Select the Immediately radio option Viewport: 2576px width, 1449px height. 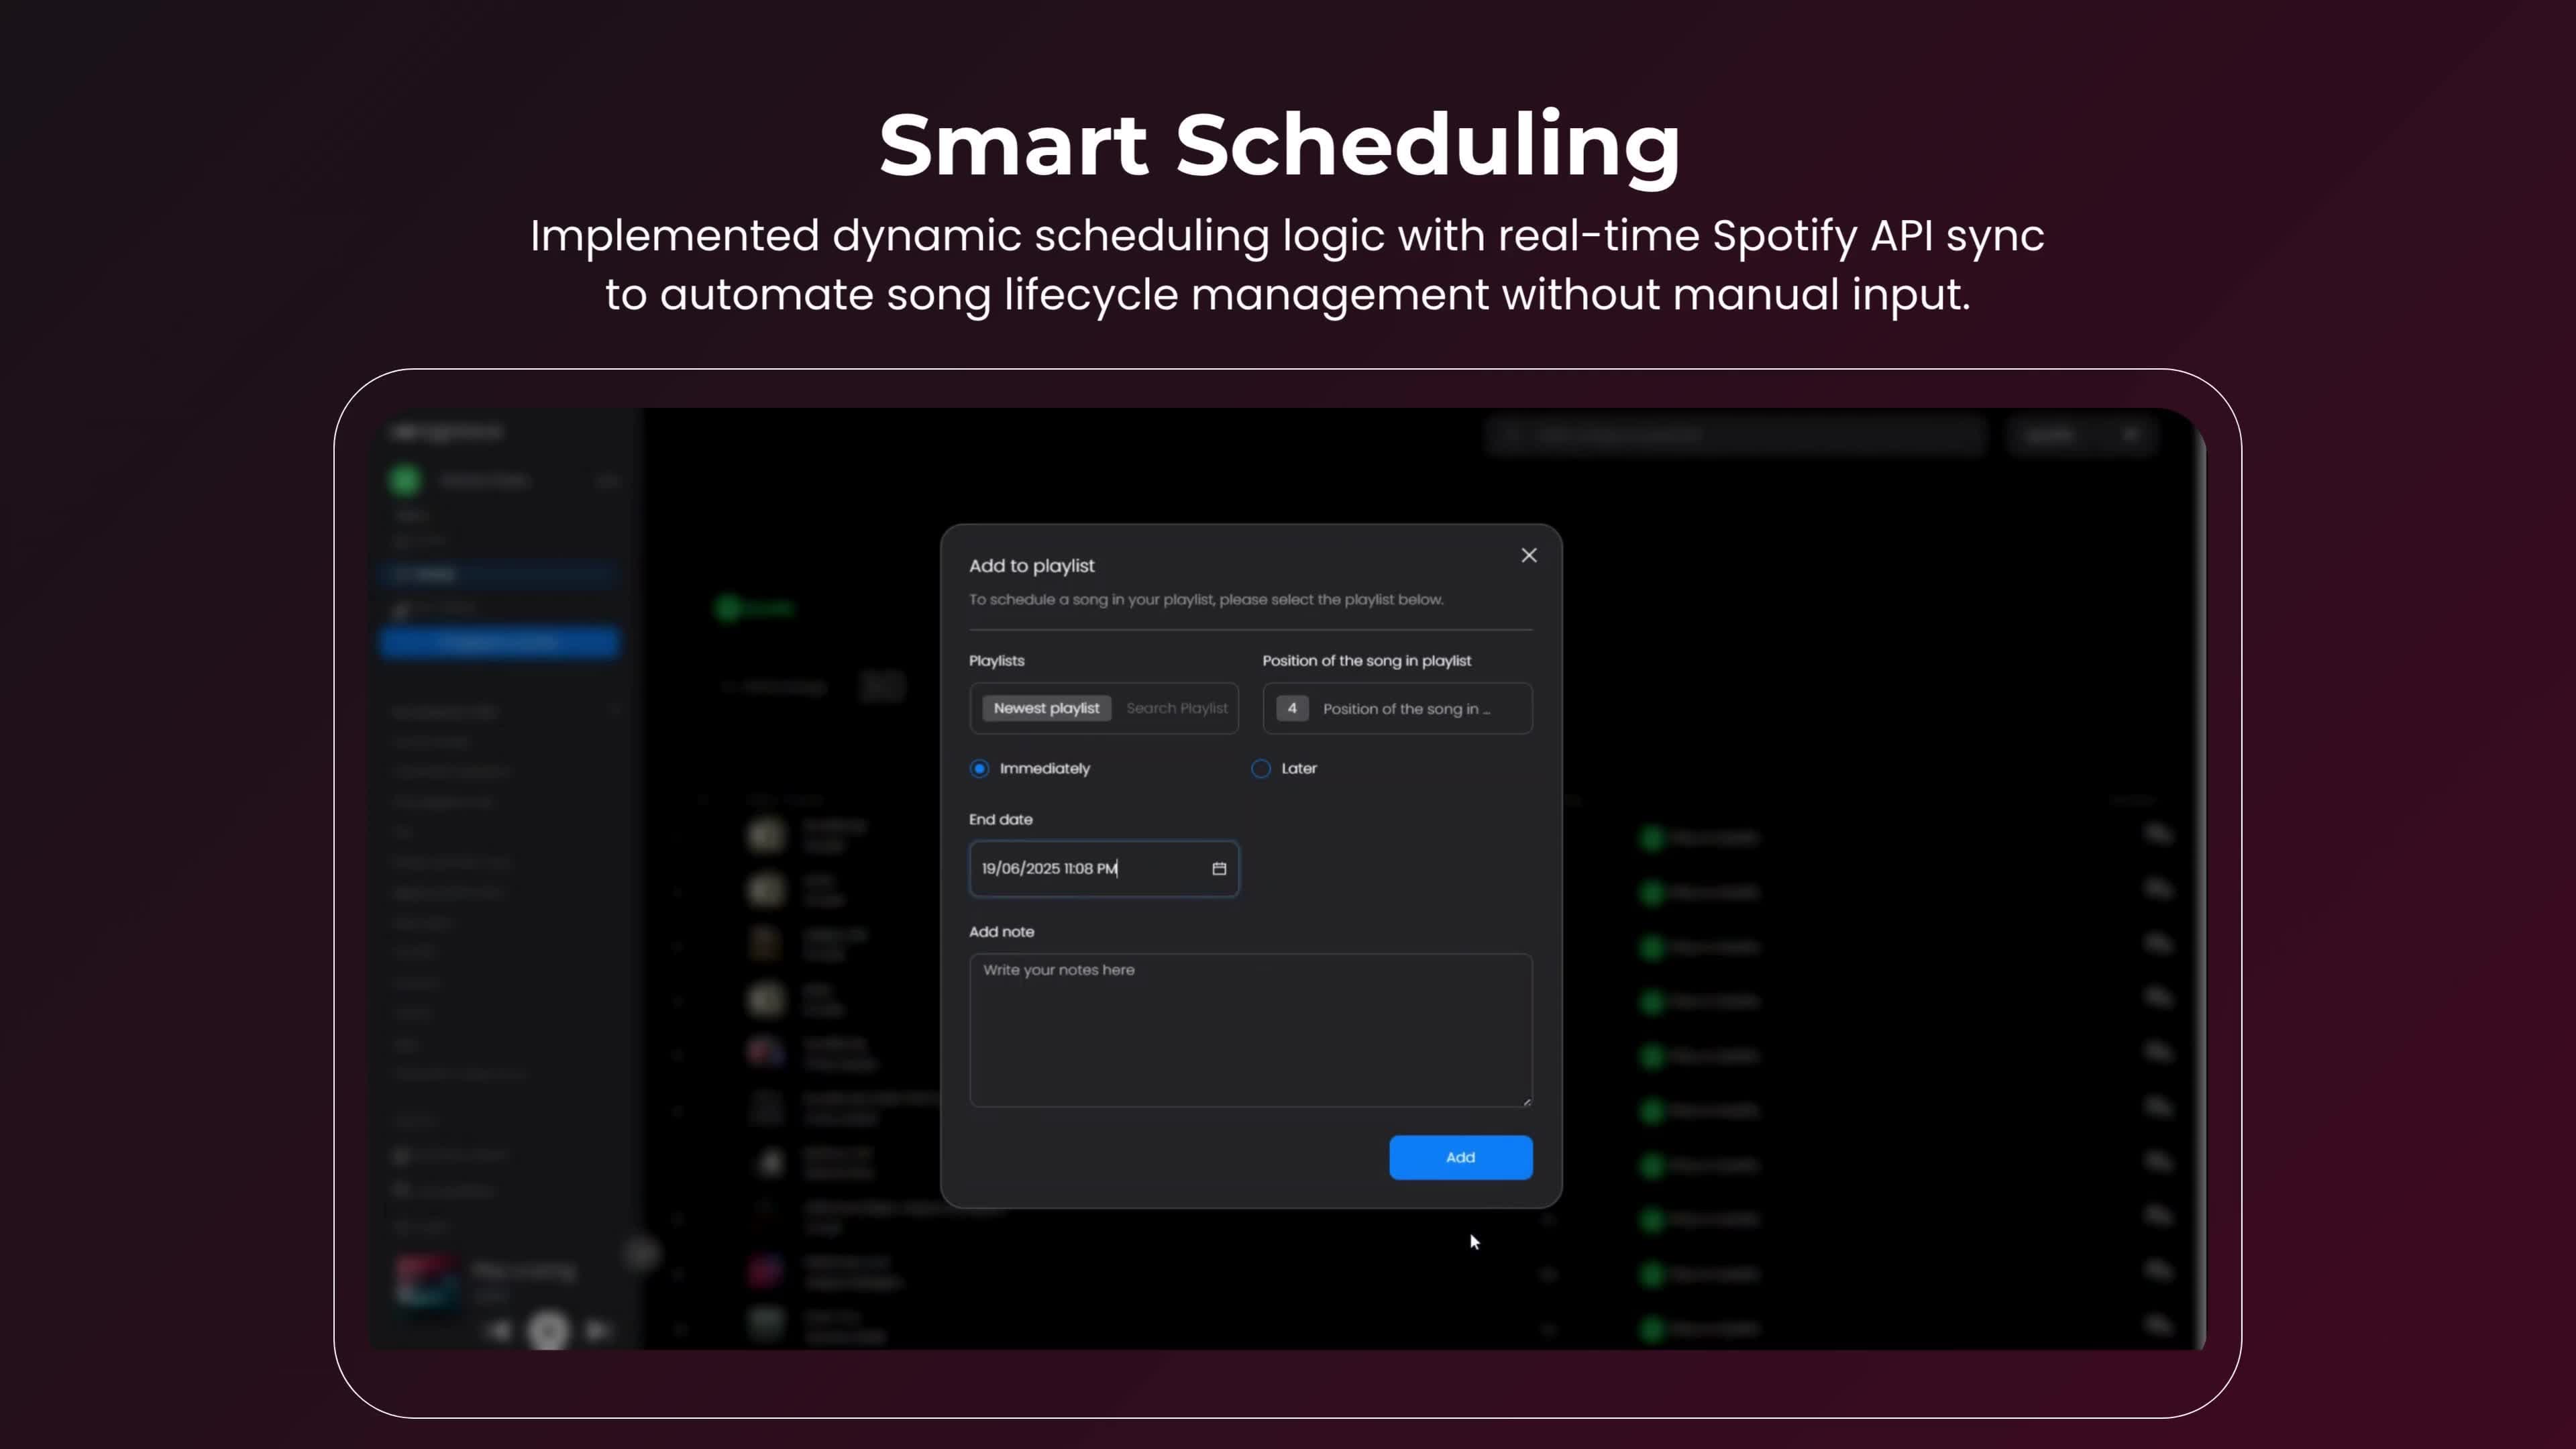pyautogui.click(x=979, y=768)
